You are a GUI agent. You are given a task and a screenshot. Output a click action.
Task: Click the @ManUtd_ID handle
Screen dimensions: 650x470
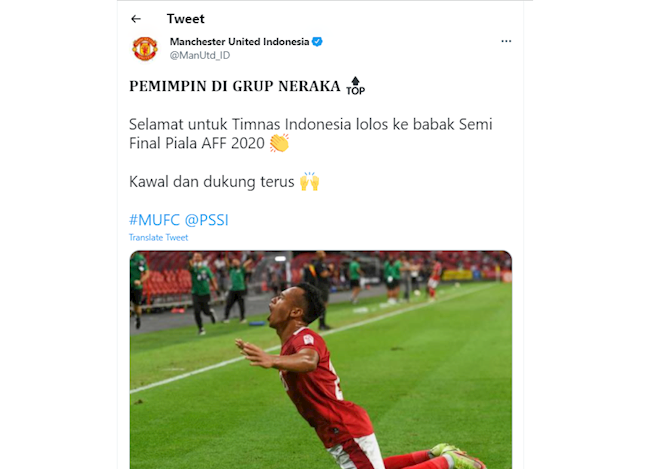point(196,55)
